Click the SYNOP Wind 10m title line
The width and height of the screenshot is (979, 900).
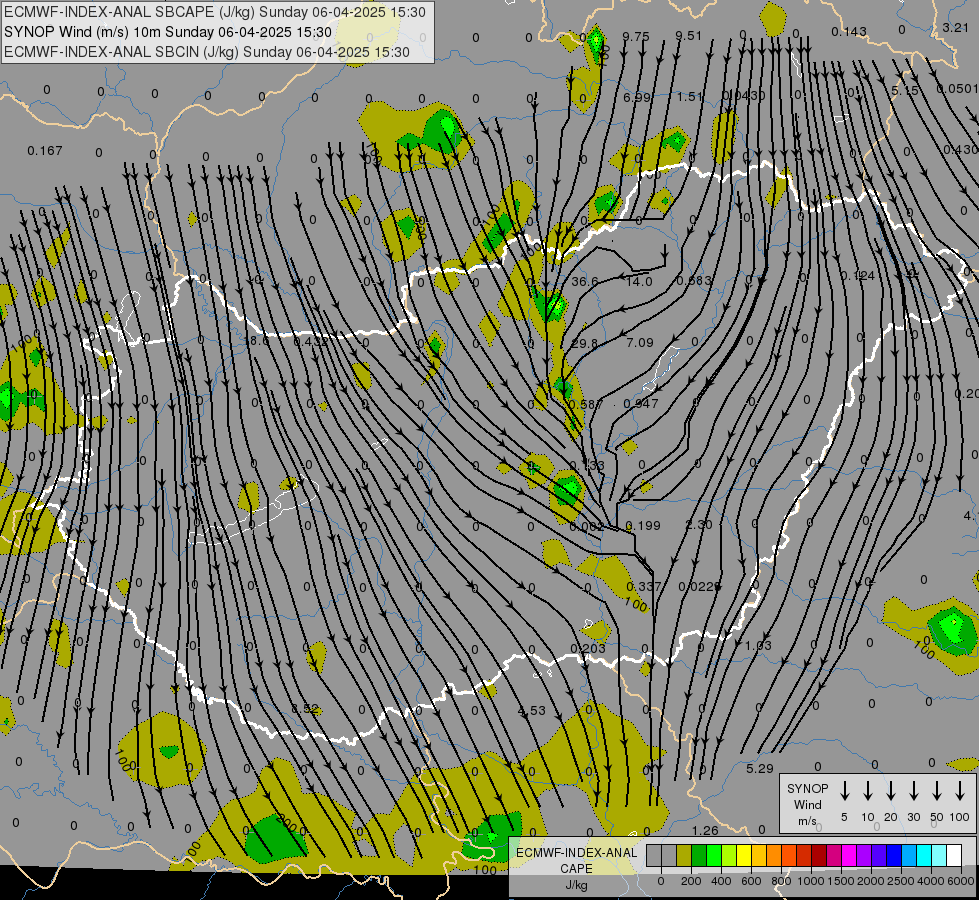[167, 32]
